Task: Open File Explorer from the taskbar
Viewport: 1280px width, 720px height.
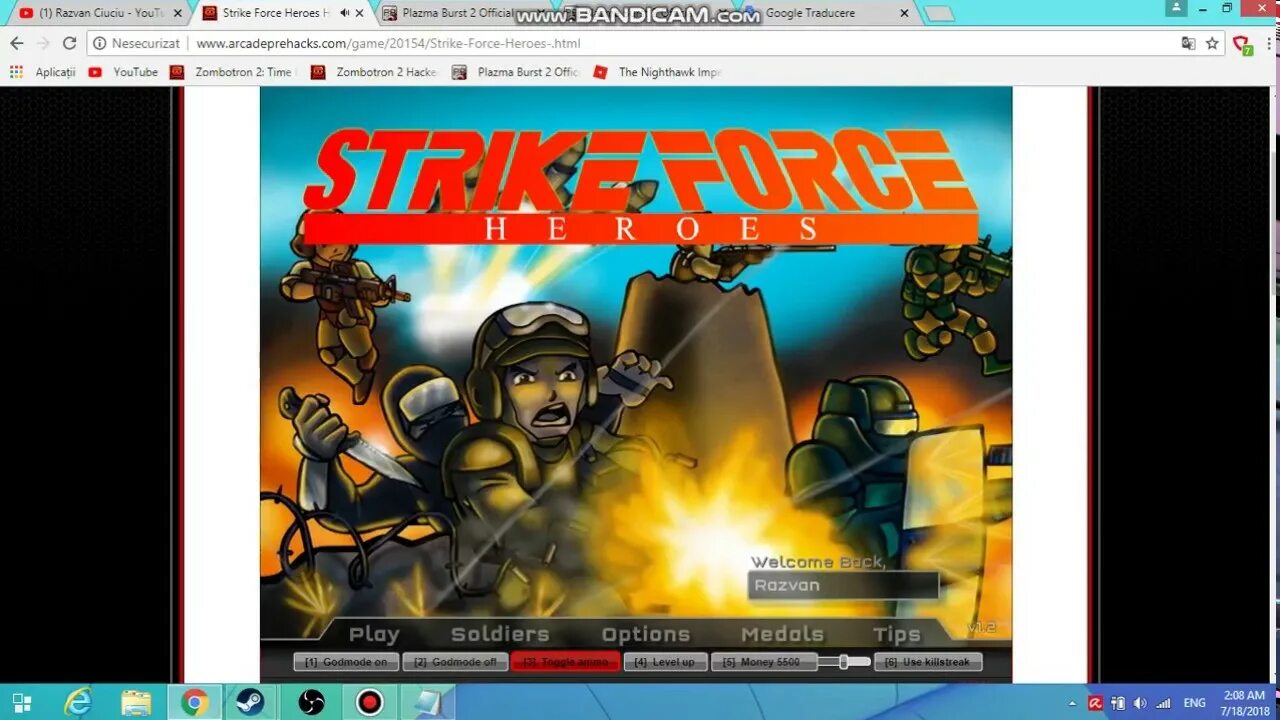Action: coord(136,702)
